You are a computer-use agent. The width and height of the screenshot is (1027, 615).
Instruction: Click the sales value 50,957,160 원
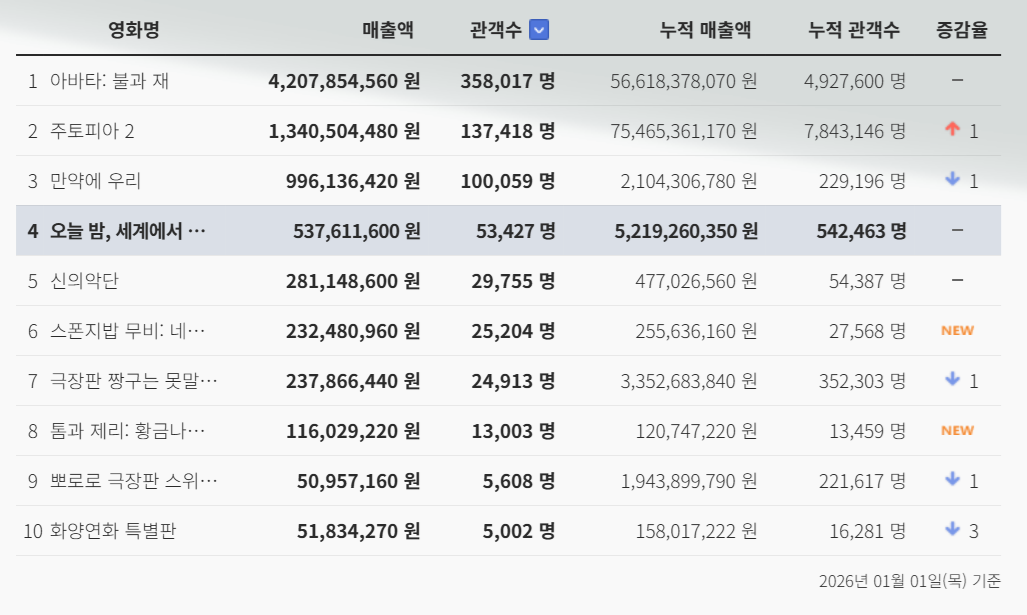pyautogui.click(x=358, y=481)
